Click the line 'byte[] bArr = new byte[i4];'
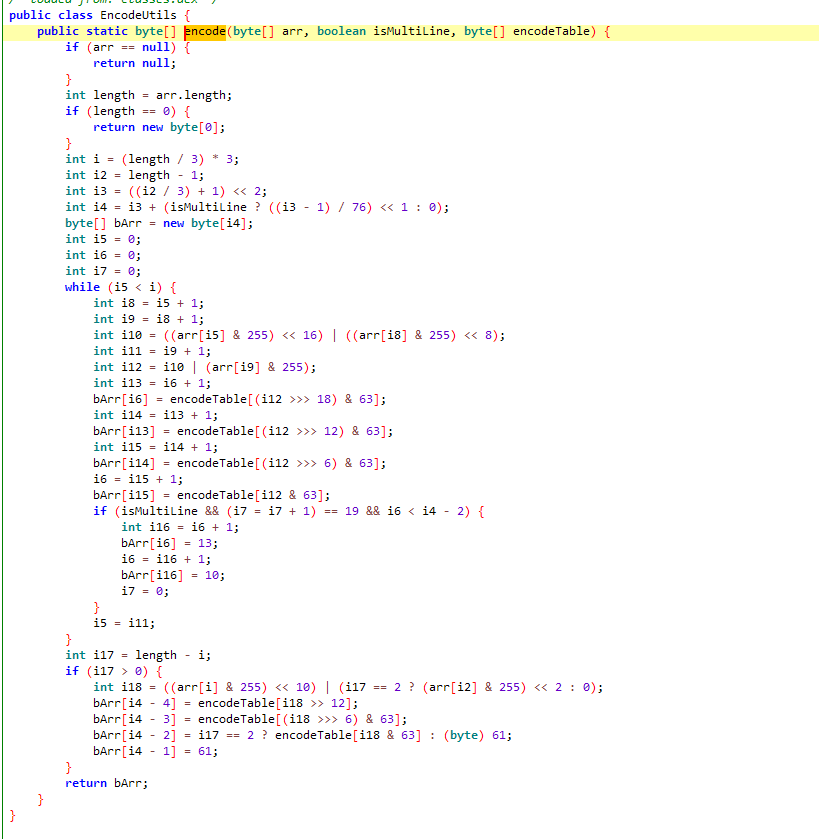Viewport: 819px width, 839px height. point(159,223)
